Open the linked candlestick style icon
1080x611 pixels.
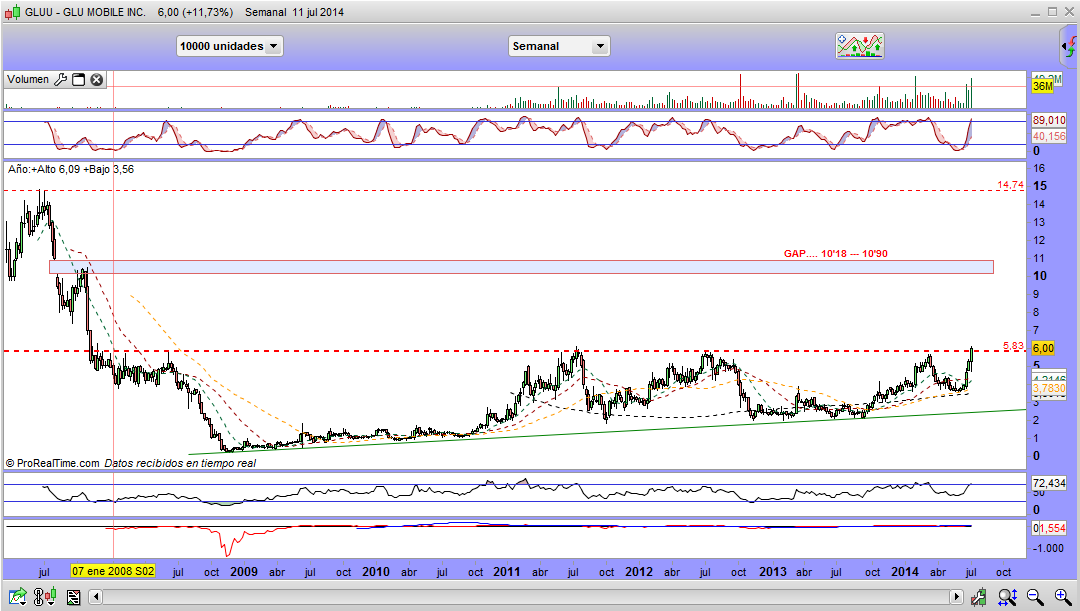coord(45,597)
